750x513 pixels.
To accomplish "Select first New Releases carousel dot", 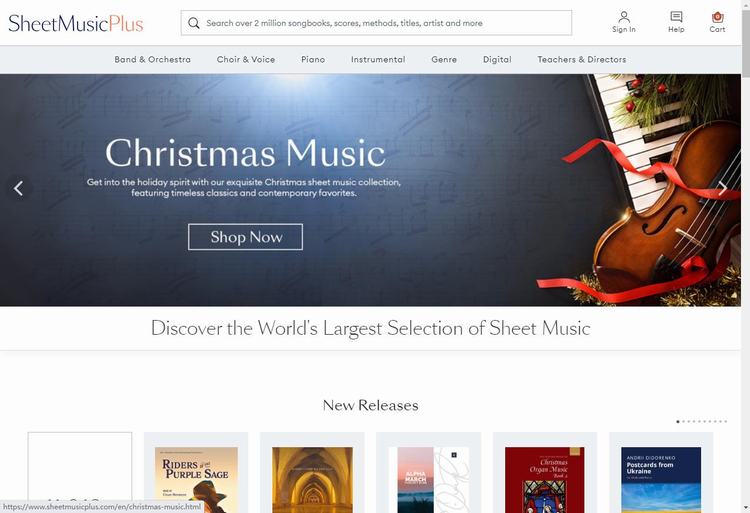I will (678, 422).
